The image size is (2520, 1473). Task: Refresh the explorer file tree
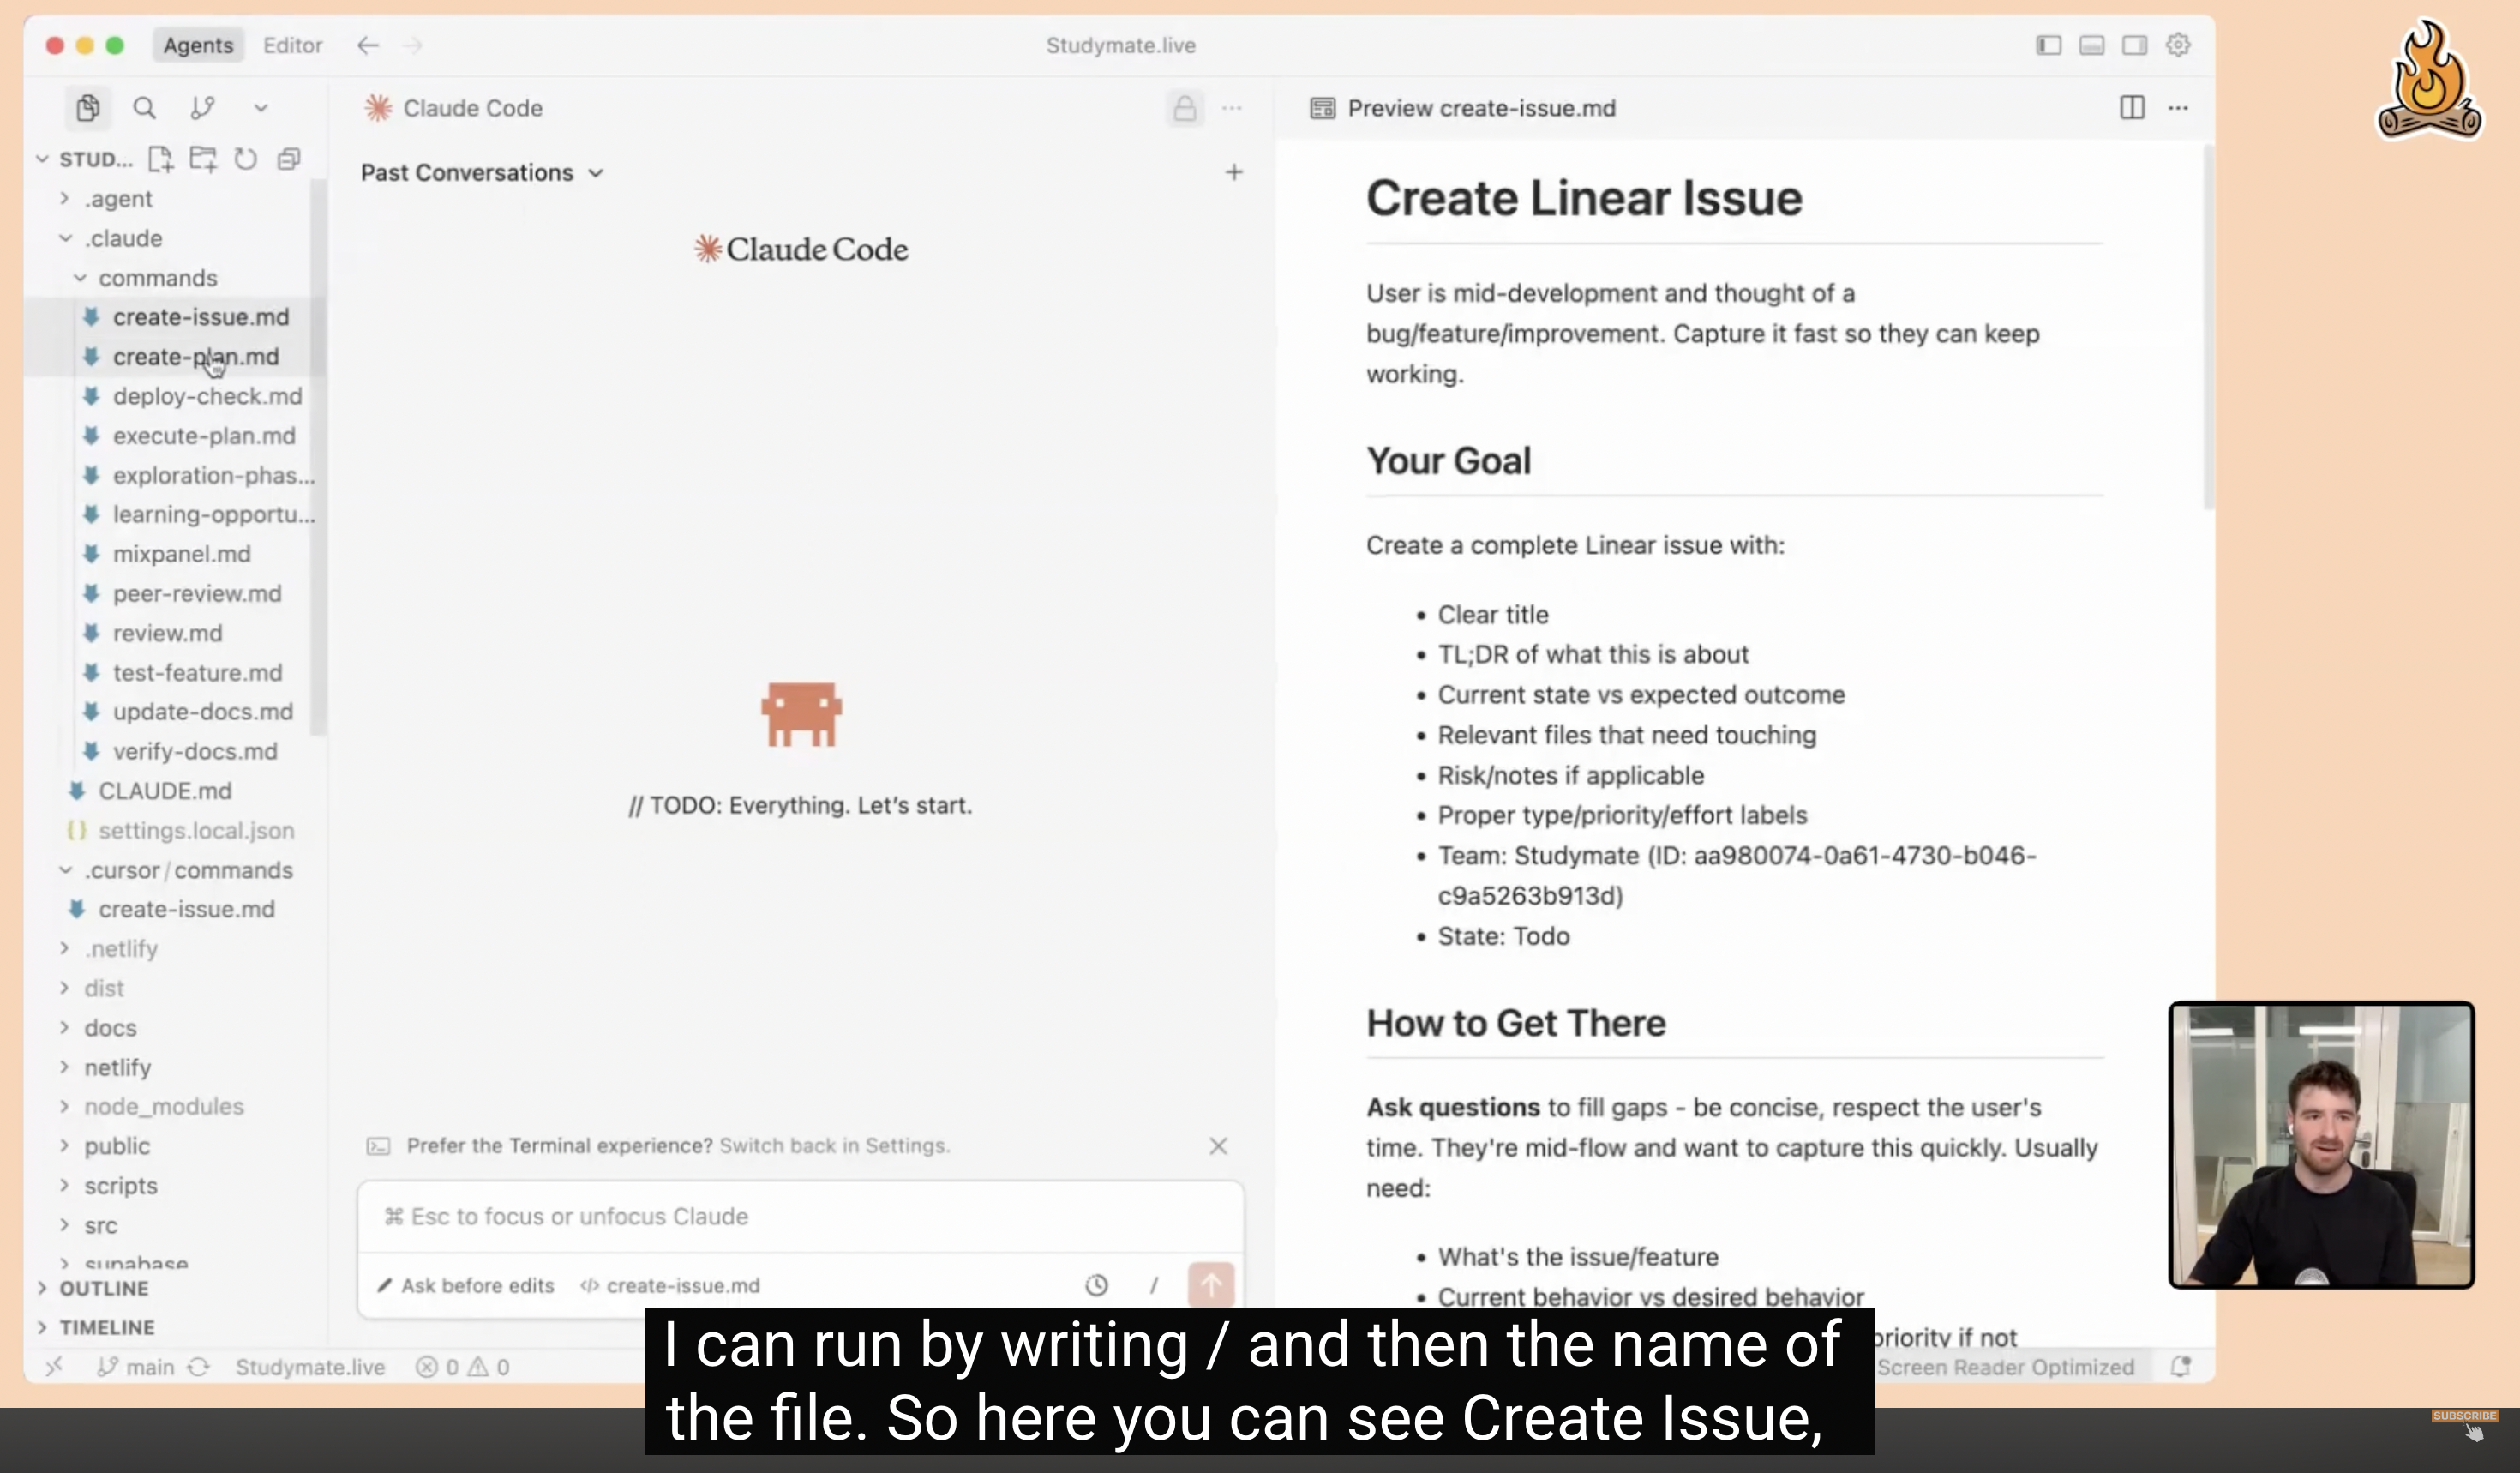click(246, 159)
